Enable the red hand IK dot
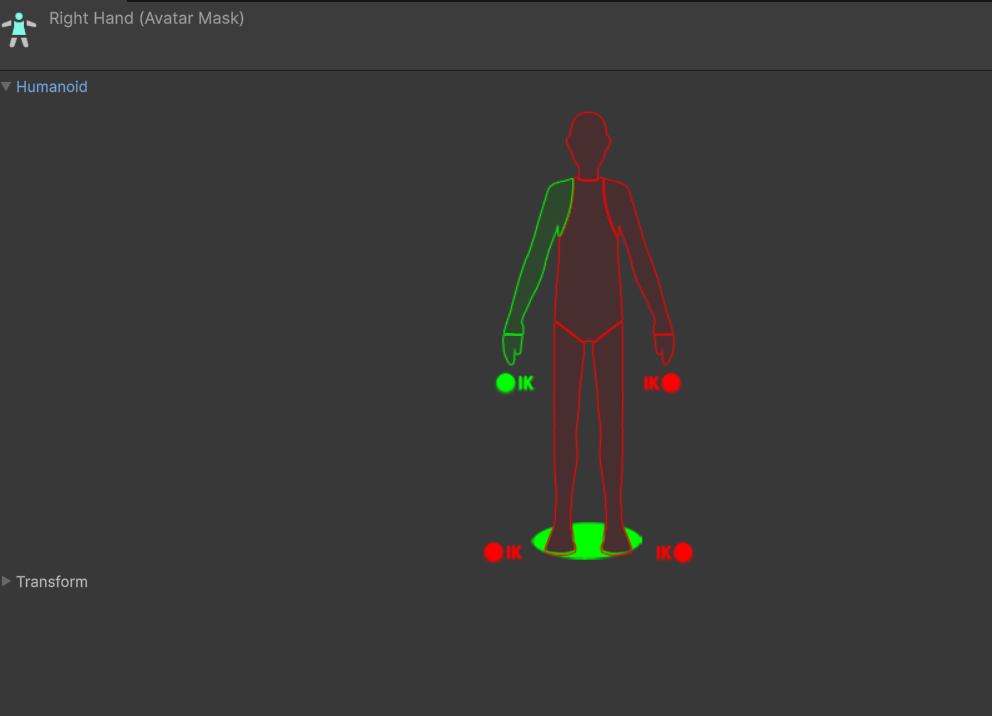 (x=671, y=383)
